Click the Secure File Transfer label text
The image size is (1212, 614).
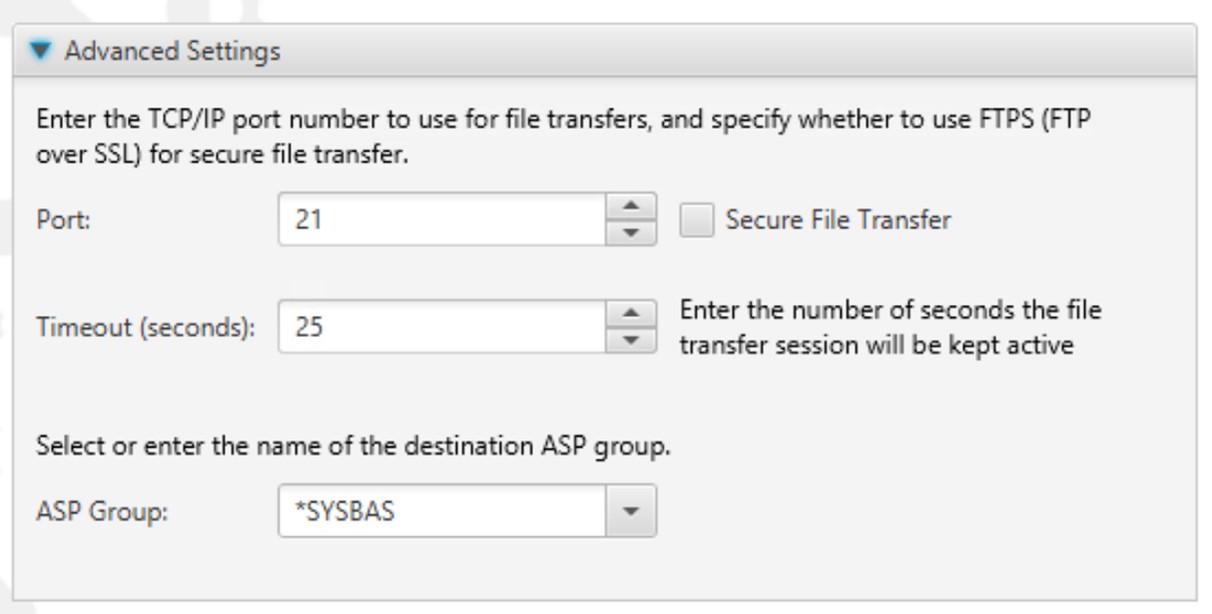837,220
